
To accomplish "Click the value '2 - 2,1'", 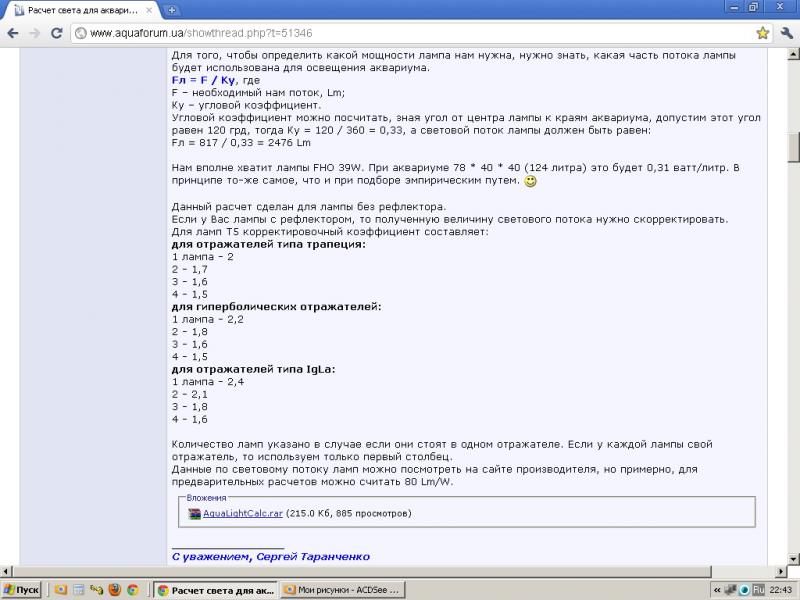I will coord(190,394).
